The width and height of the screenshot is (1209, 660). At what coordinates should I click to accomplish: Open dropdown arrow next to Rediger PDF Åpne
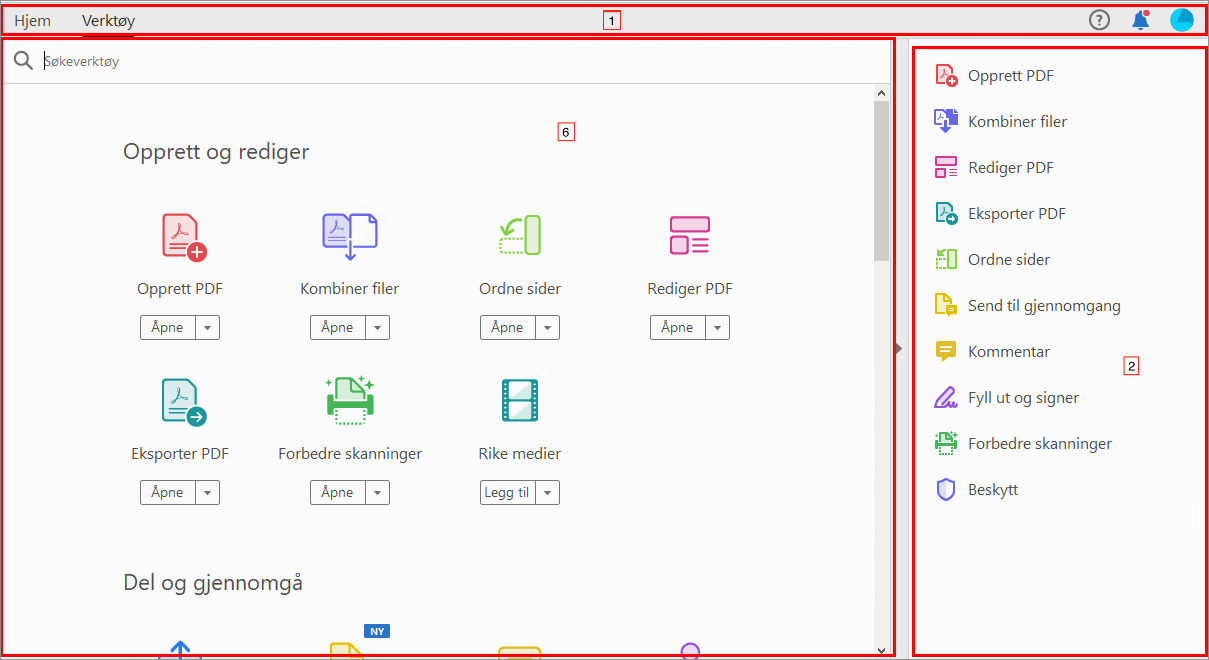(717, 328)
